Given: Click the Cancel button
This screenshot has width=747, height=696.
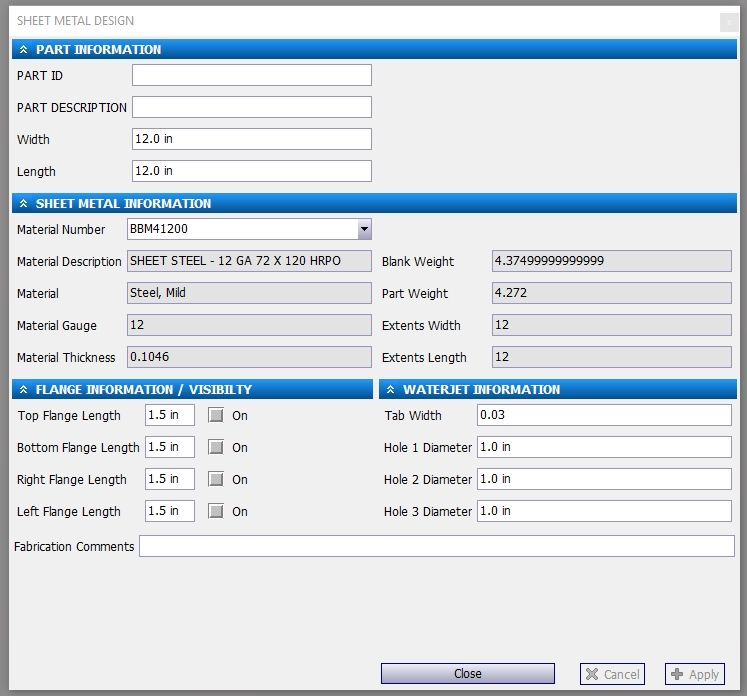Looking at the screenshot, I should [x=612, y=674].
